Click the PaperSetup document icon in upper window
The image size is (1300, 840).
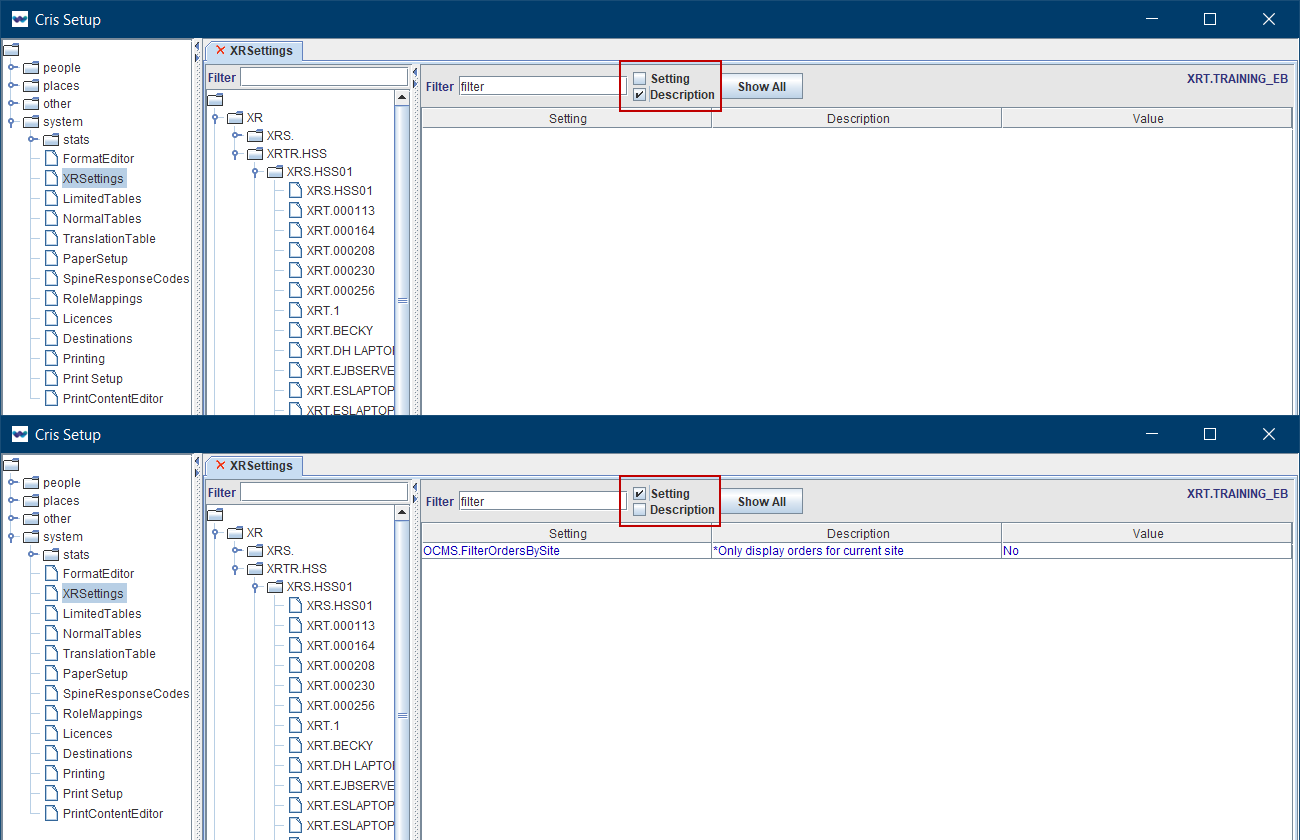(x=51, y=258)
